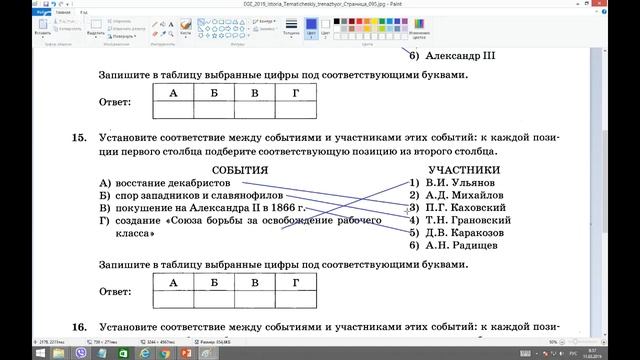Image resolution: width=640 pixels, height=360 pixels.
Task: Click the text 'Д.В. Каракозов' in the image
Action: (x=464, y=233)
